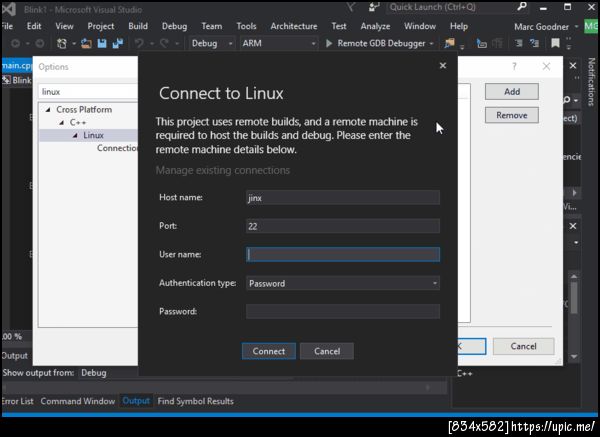Click the Manage existing connections link
The image size is (600, 437).
tap(223, 170)
